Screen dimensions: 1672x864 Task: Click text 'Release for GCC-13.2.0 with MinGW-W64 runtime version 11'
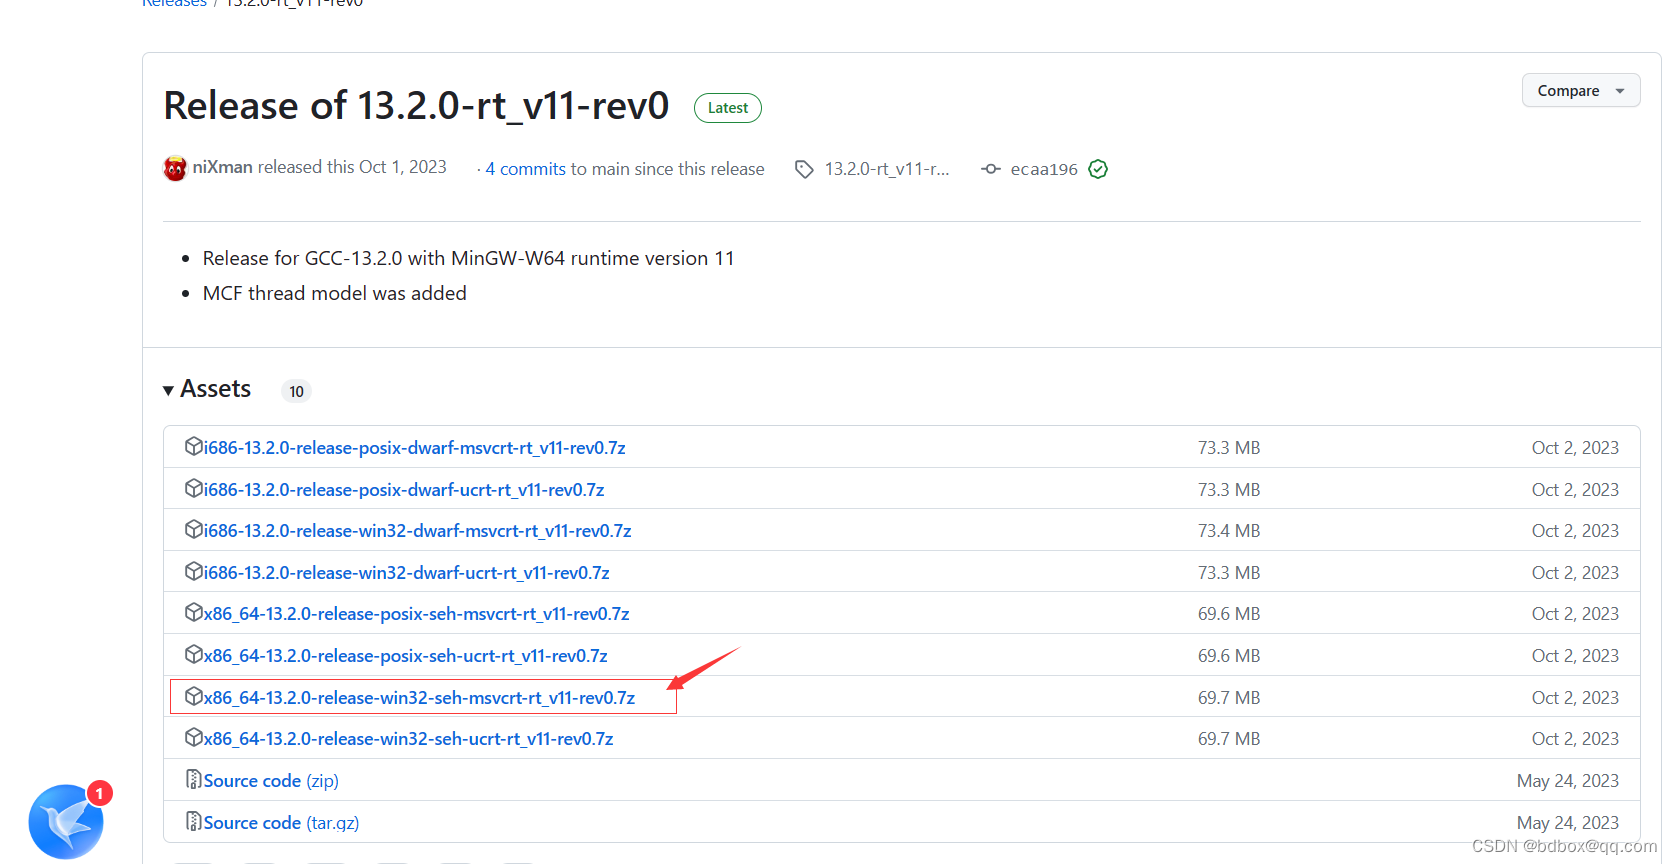468,258
